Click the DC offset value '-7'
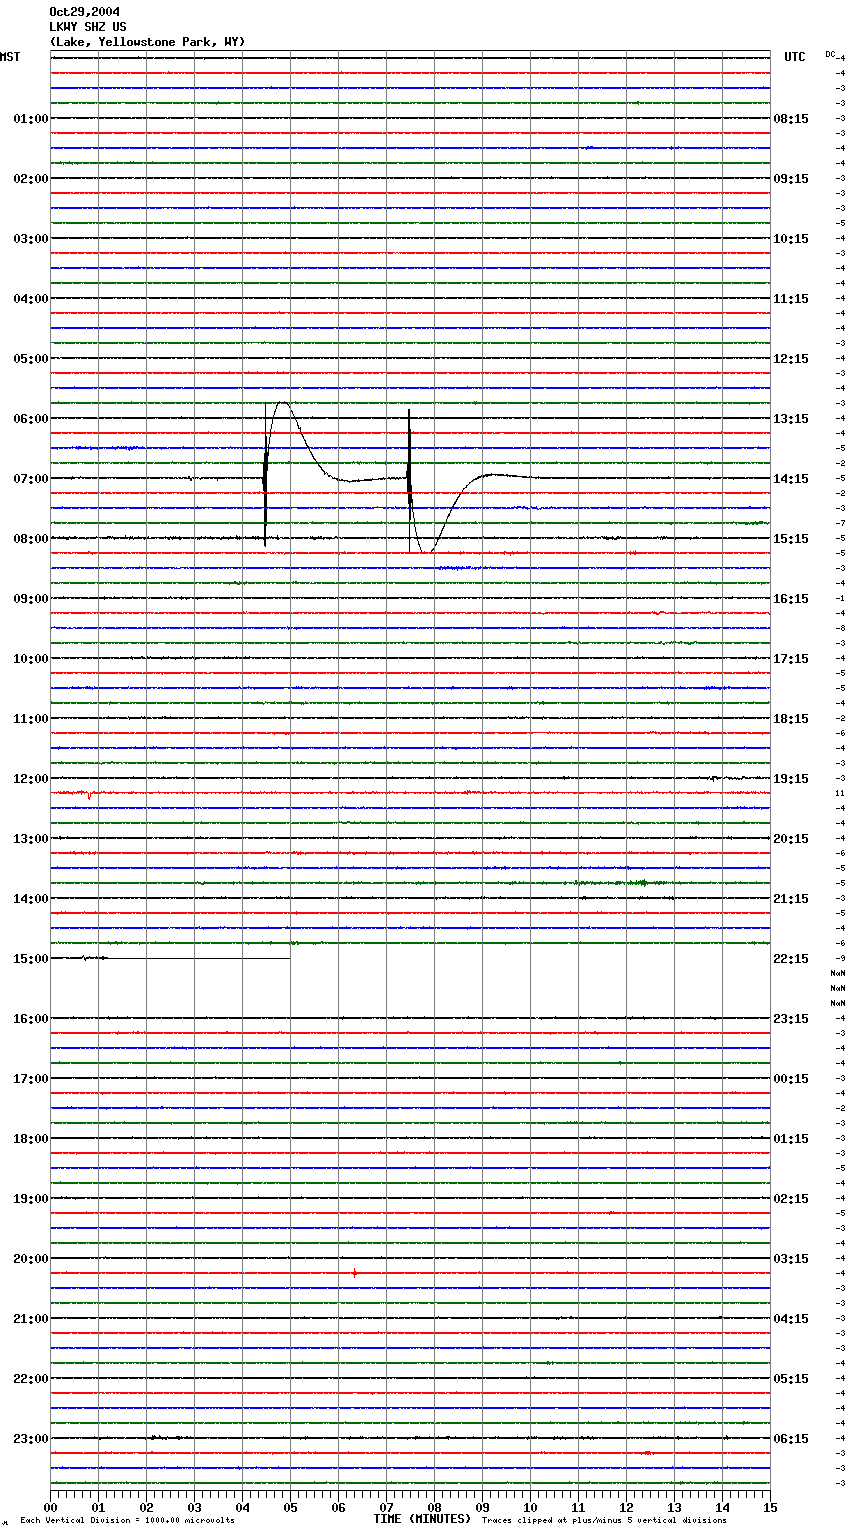Viewport: 850px width, 1534px height. 841,523
